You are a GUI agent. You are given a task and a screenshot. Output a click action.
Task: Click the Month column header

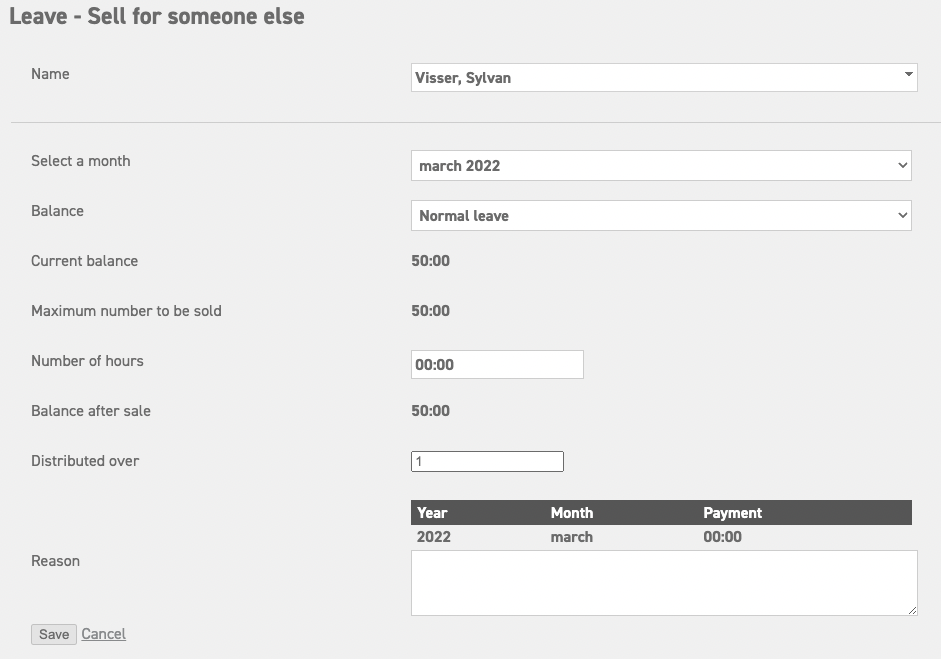pyautogui.click(x=571, y=512)
